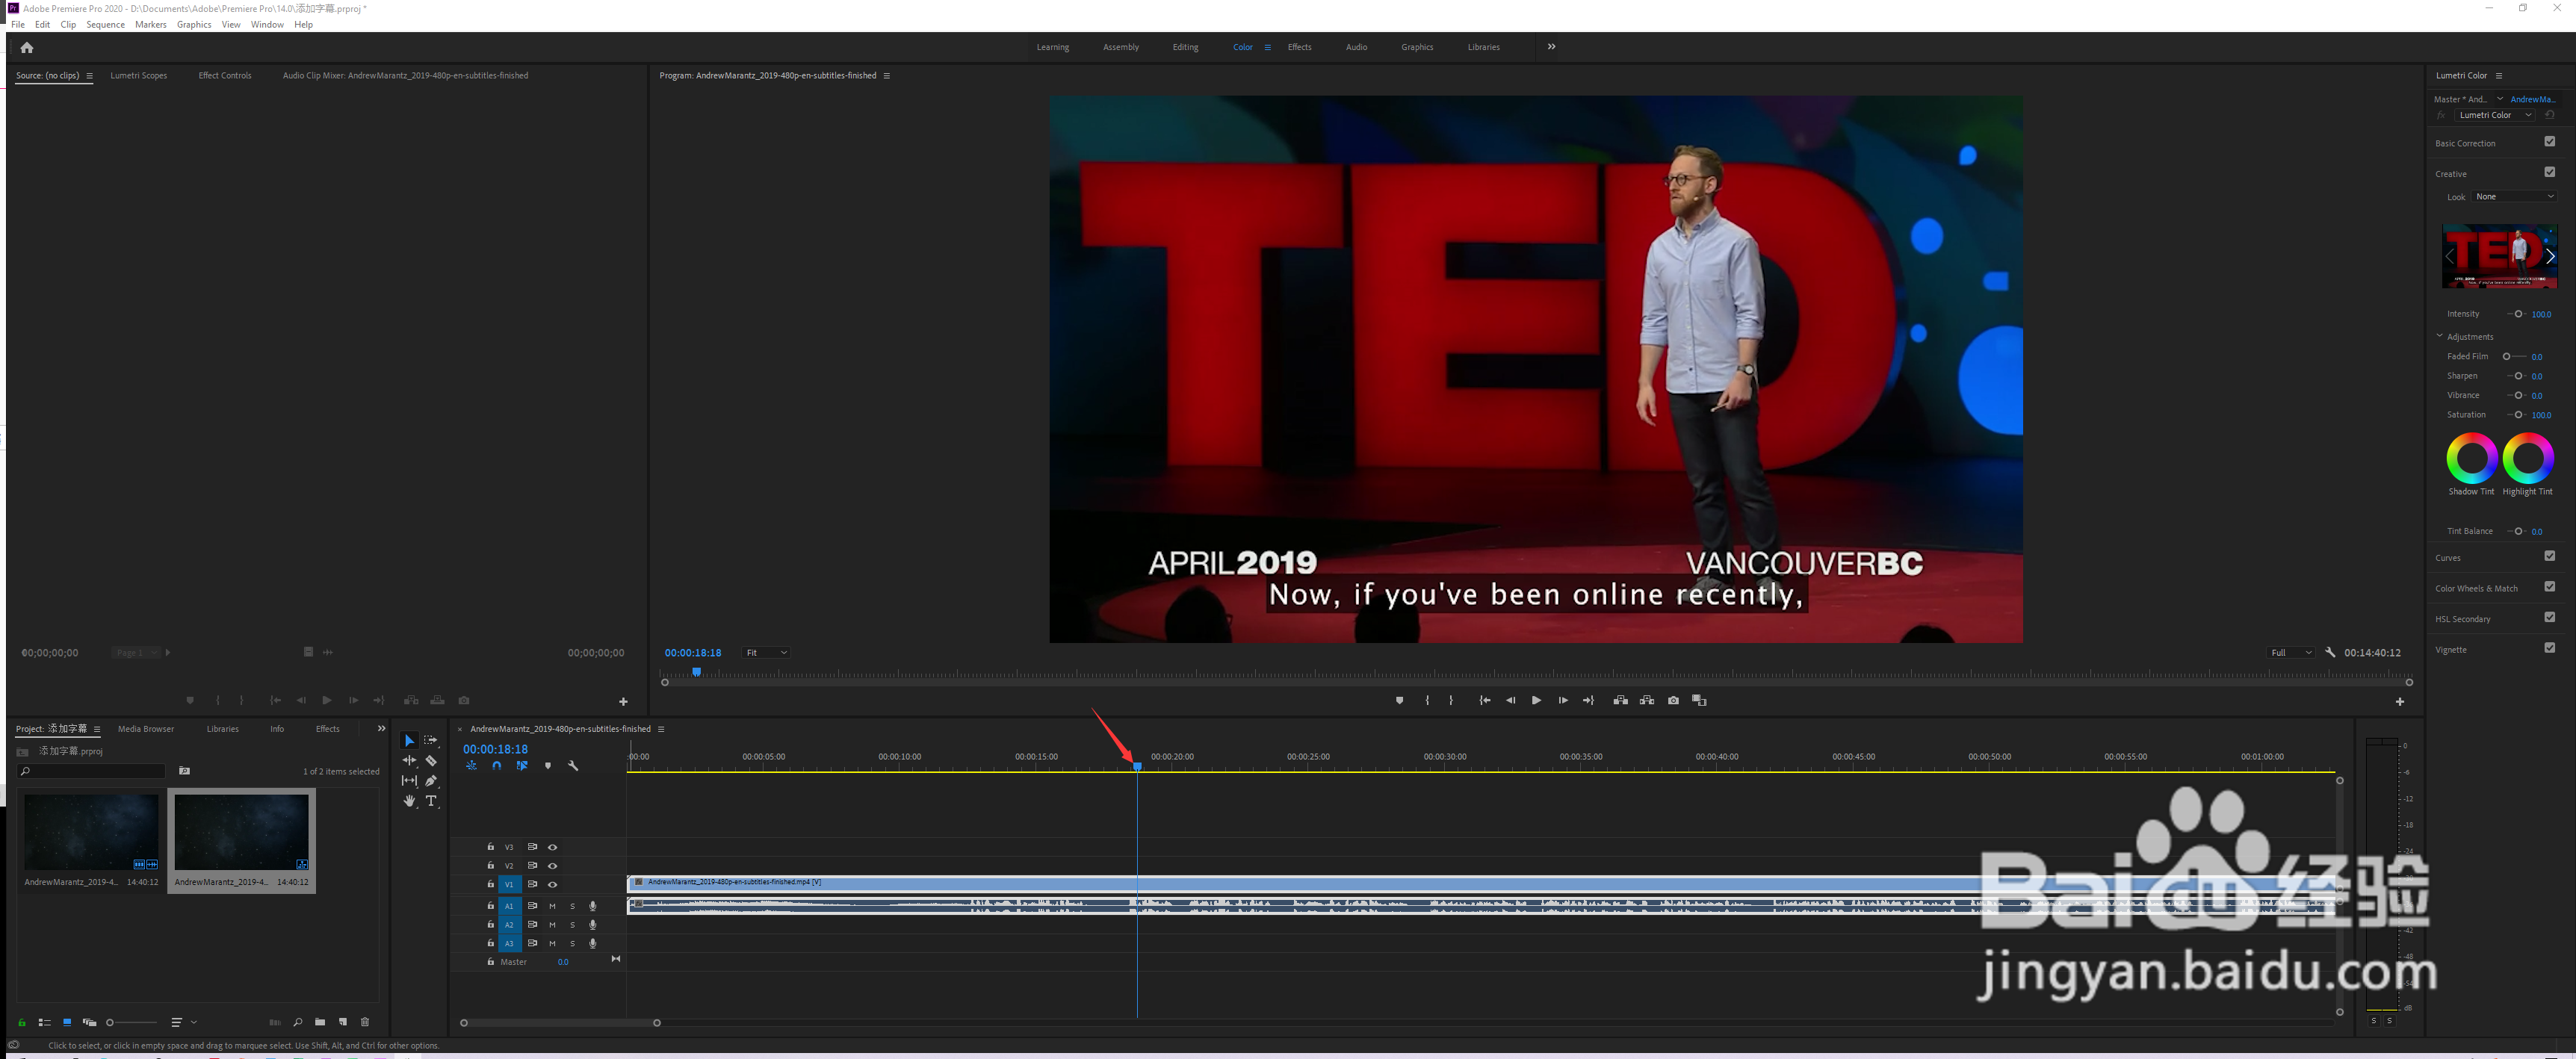Toggle HSL Secondary checkbox
The image size is (2576, 1059).
(x=2549, y=618)
